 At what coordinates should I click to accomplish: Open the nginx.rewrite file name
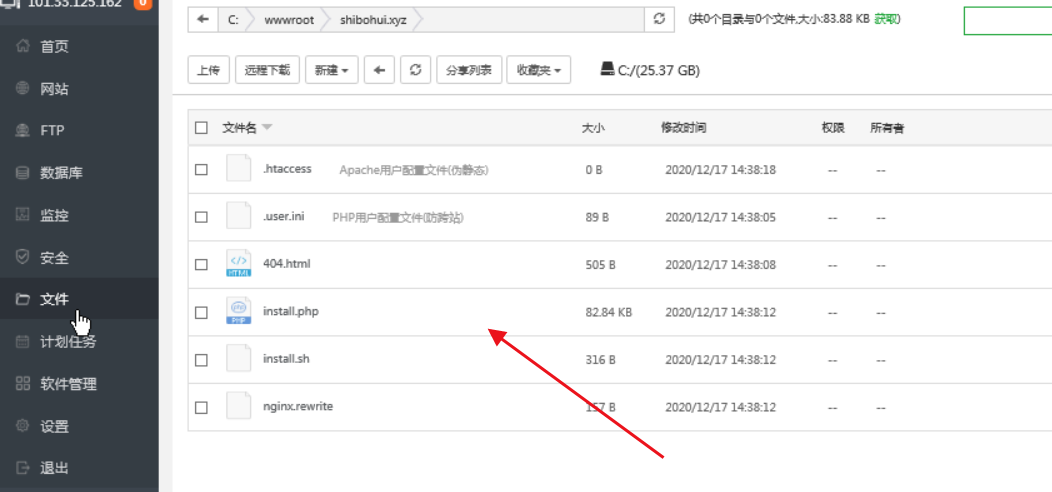(299, 407)
